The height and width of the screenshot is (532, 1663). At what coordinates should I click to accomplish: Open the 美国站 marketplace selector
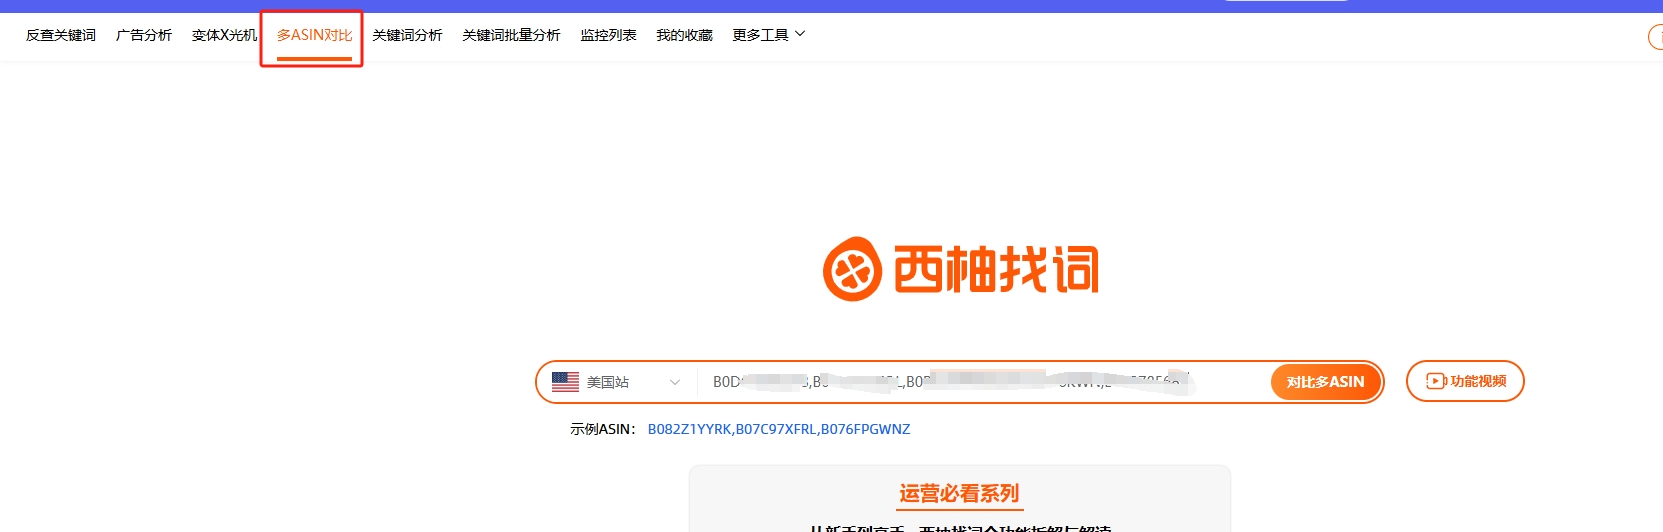(617, 382)
